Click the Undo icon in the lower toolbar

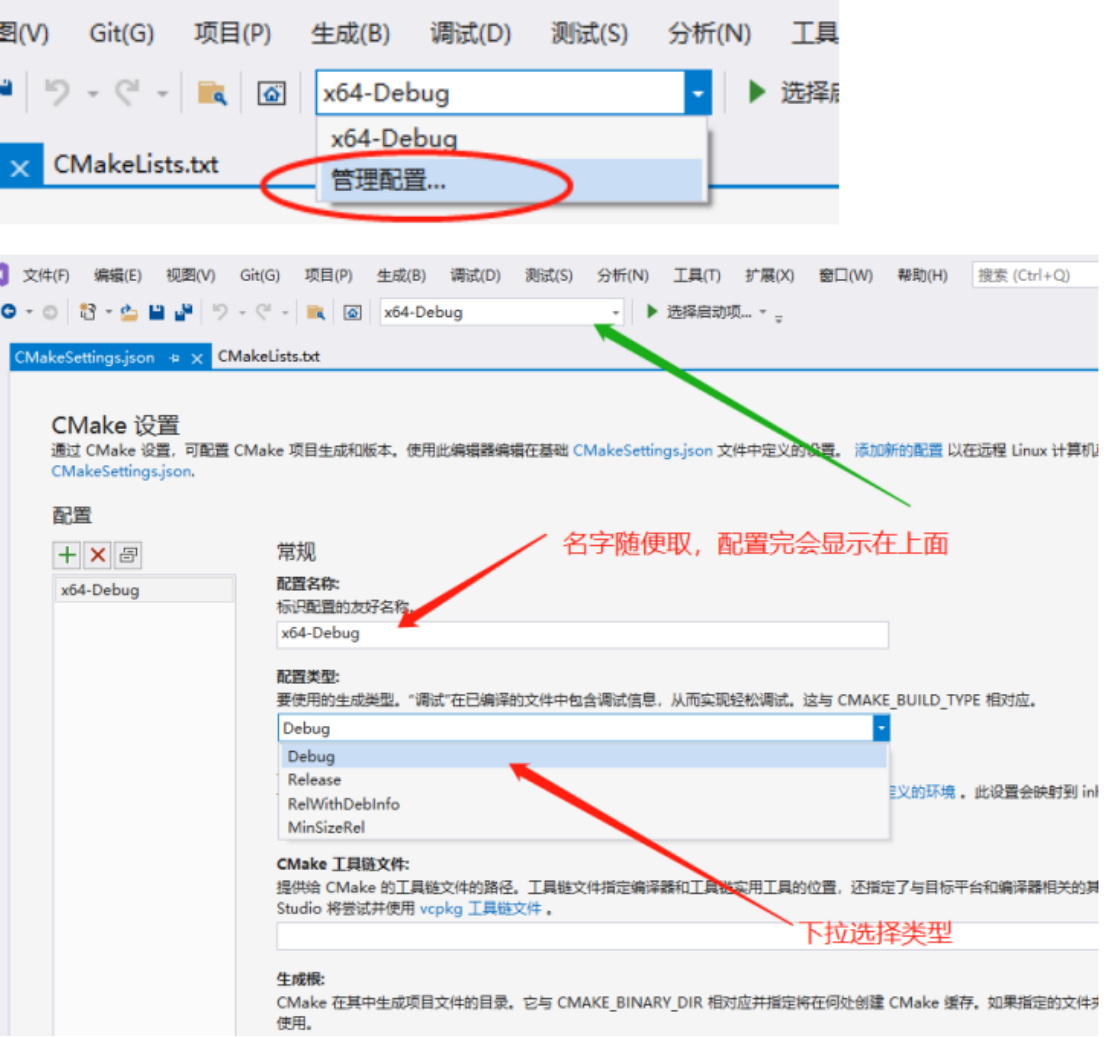(220, 311)
